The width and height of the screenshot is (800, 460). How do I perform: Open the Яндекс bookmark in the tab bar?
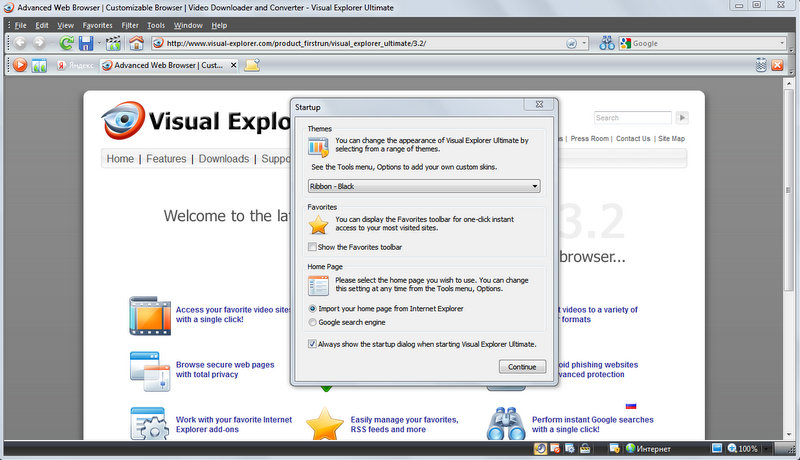[x=76, y=65]
